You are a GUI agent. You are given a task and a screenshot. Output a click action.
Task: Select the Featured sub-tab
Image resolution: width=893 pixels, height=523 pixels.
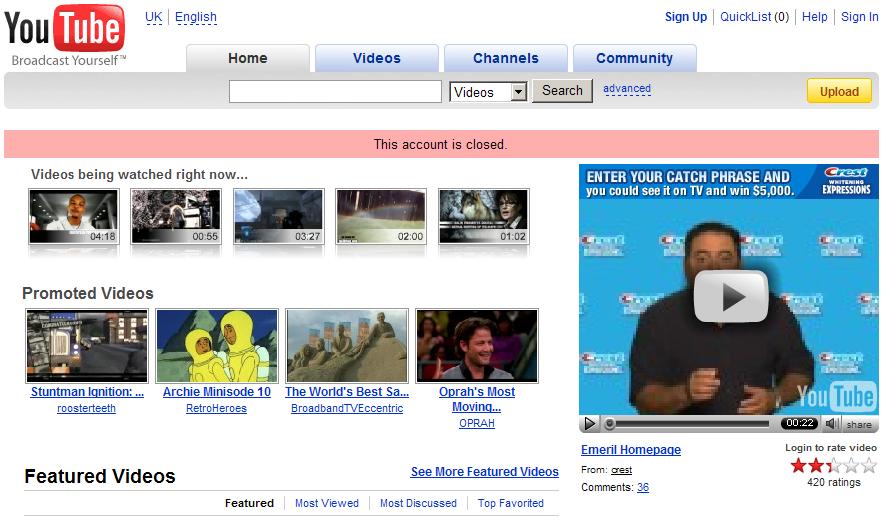[249, 503]
